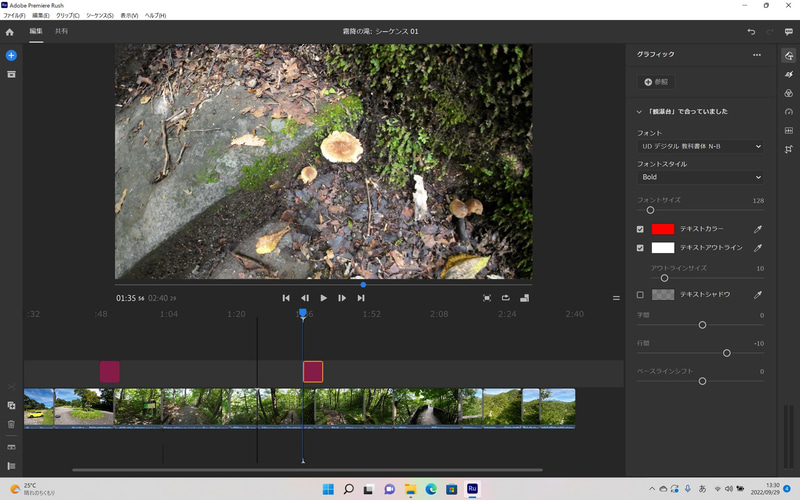
Task: Open the Speed panel icon in right sidebar
Action: 788,112
